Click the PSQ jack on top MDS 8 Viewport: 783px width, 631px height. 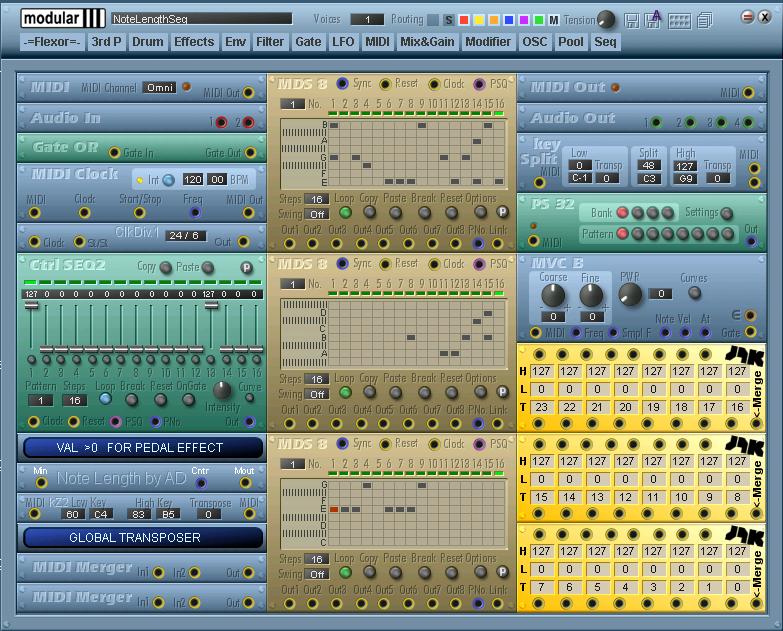coord(479,84)
